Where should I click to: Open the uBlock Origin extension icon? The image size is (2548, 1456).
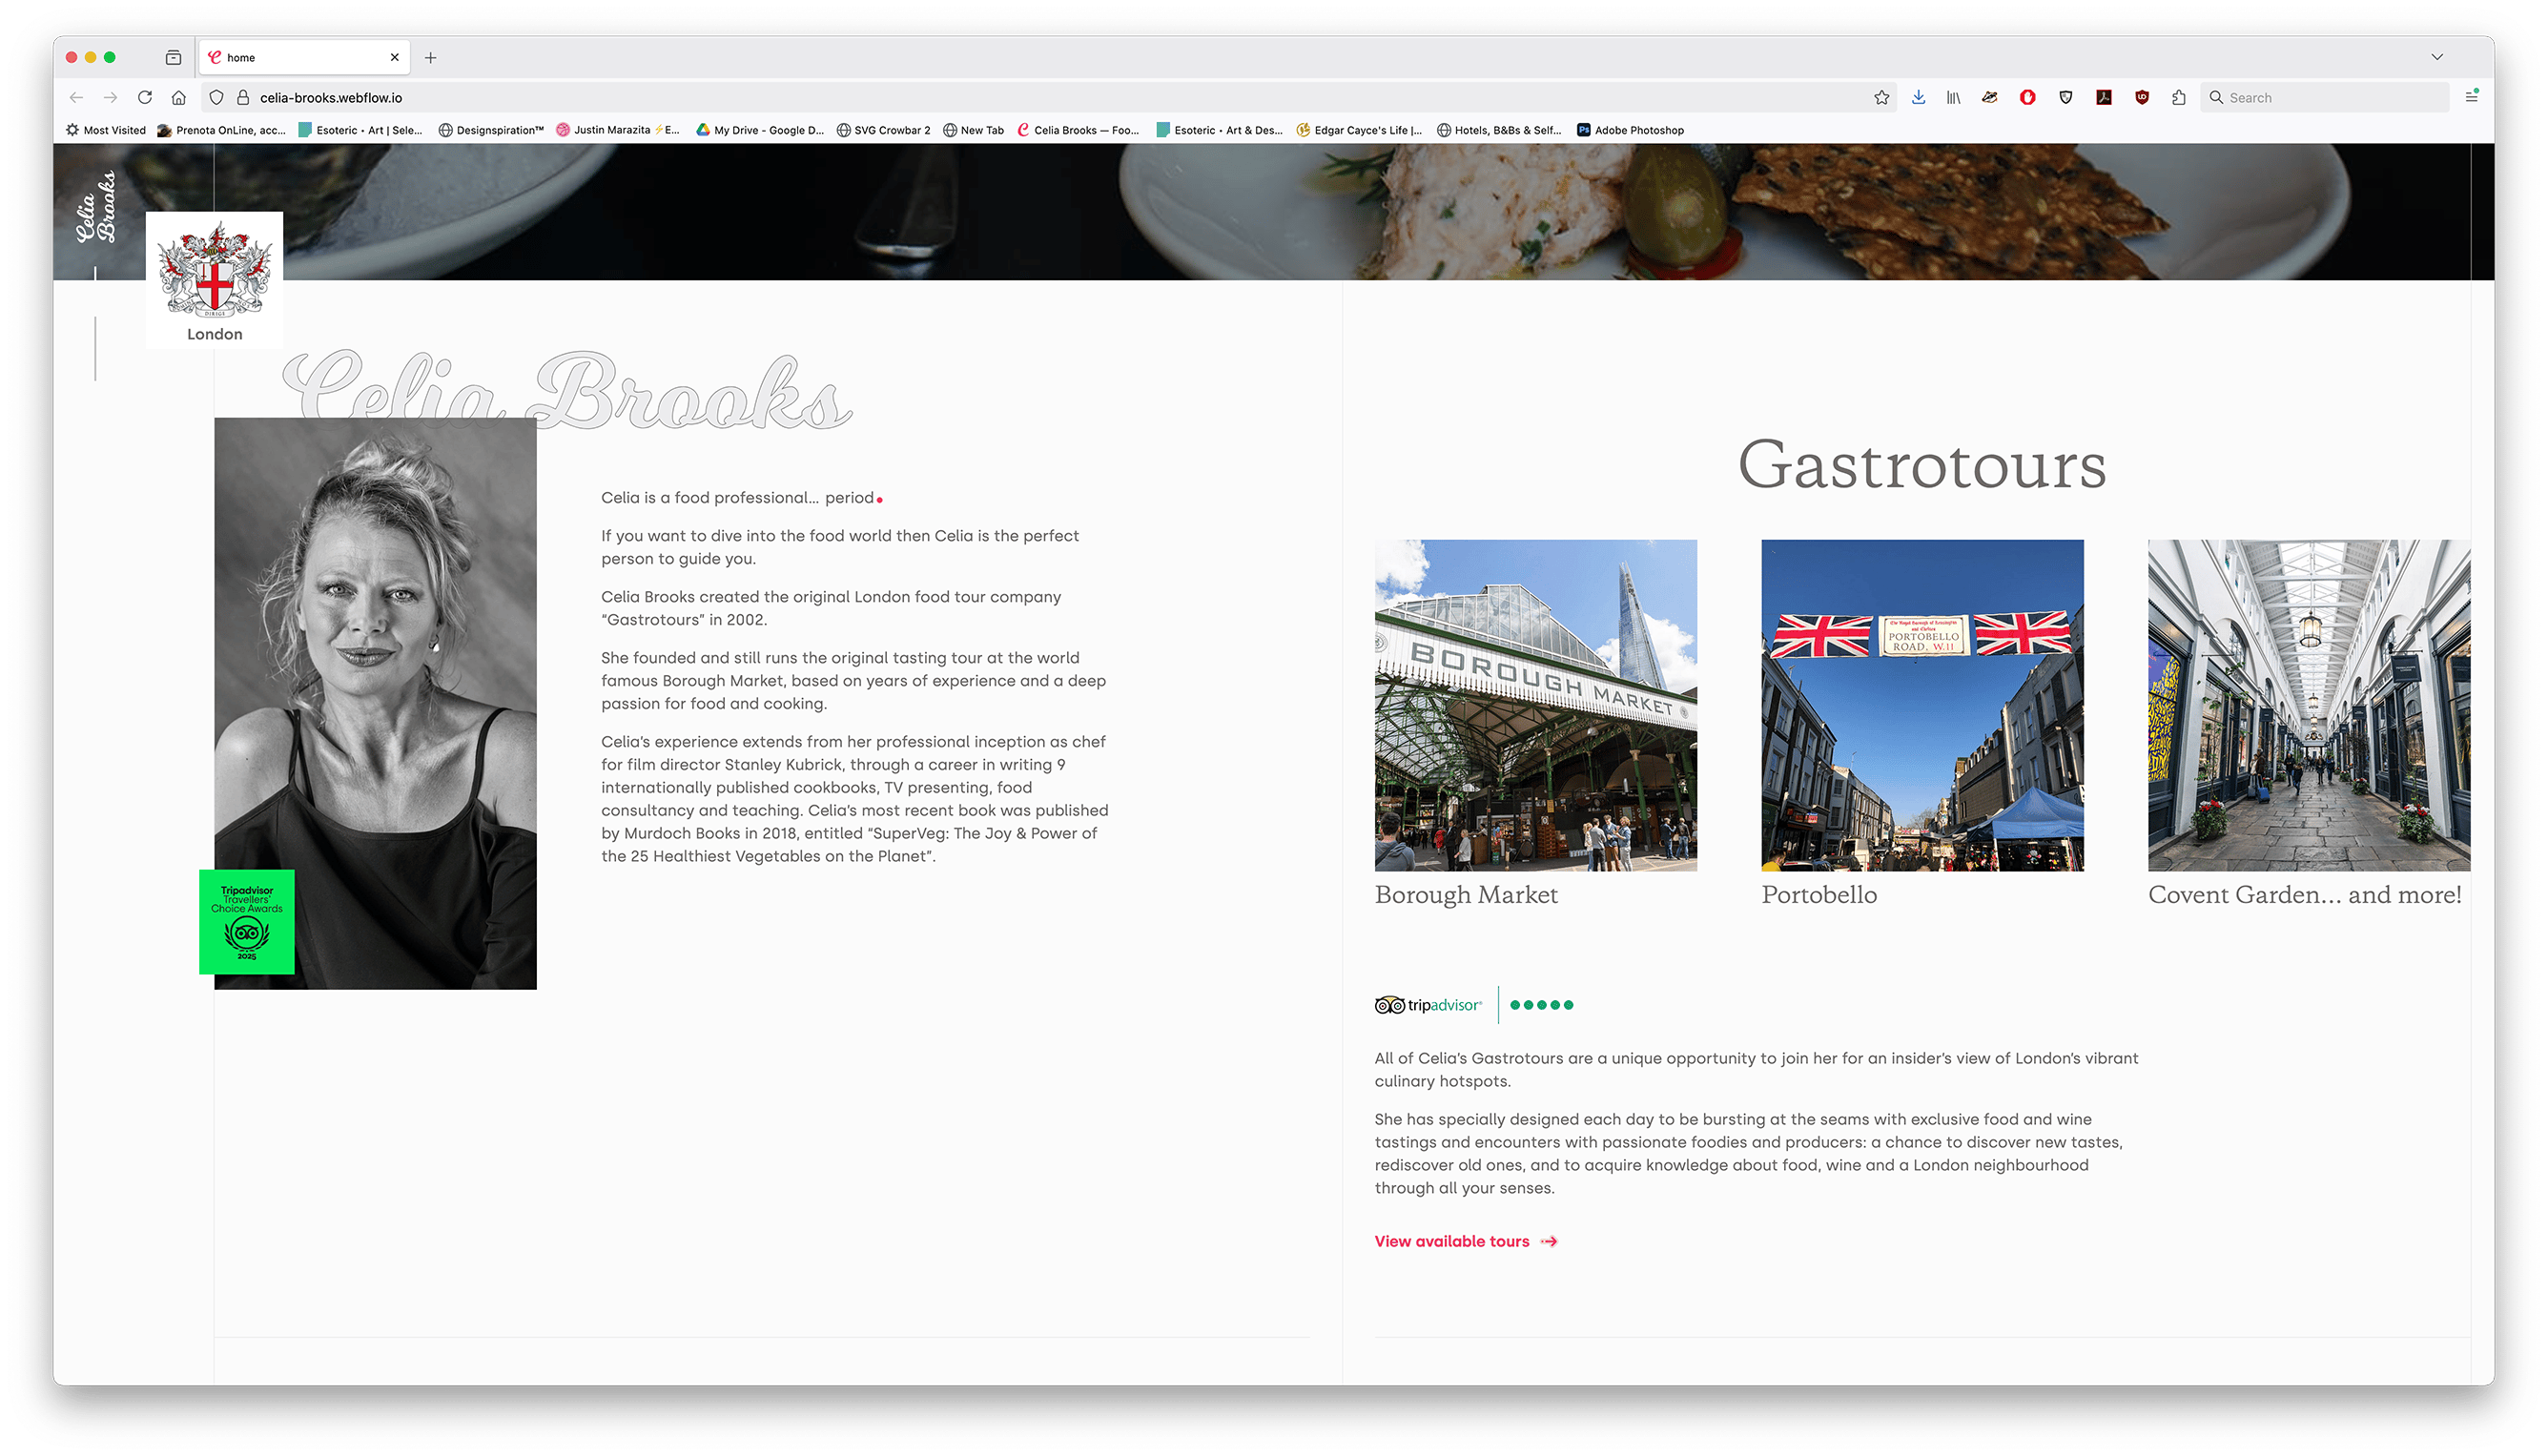pos(2142,97)
